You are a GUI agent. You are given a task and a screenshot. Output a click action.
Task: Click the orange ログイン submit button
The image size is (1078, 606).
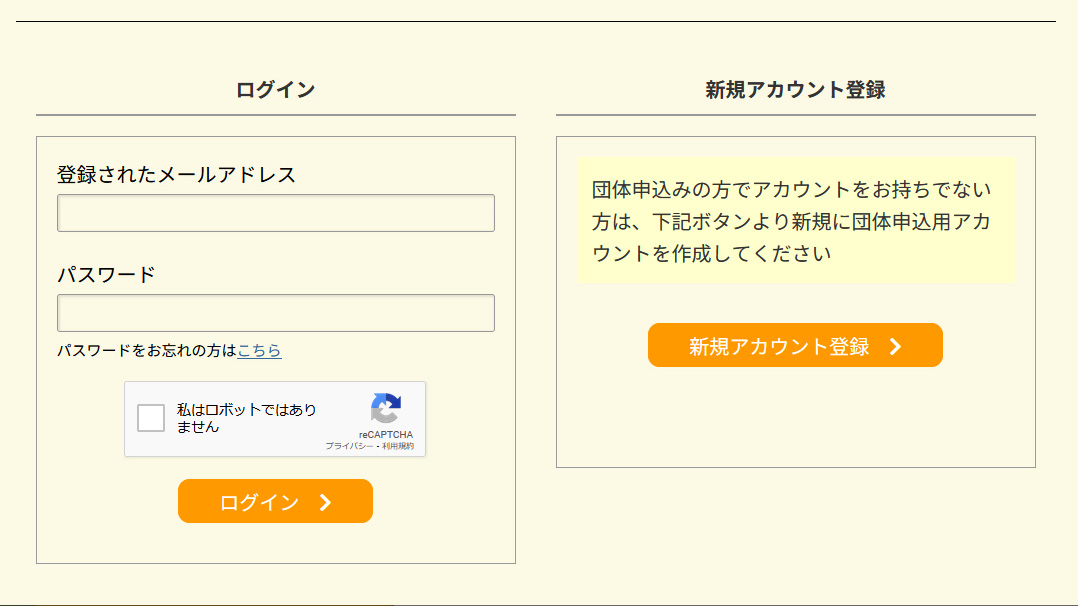[x=275, y=501]
